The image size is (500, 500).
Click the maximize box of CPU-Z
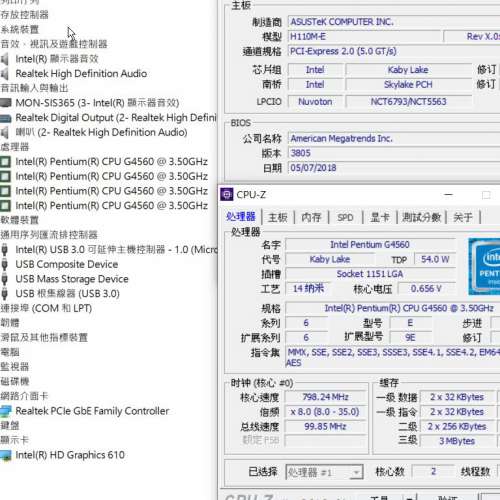click(486, 195)
